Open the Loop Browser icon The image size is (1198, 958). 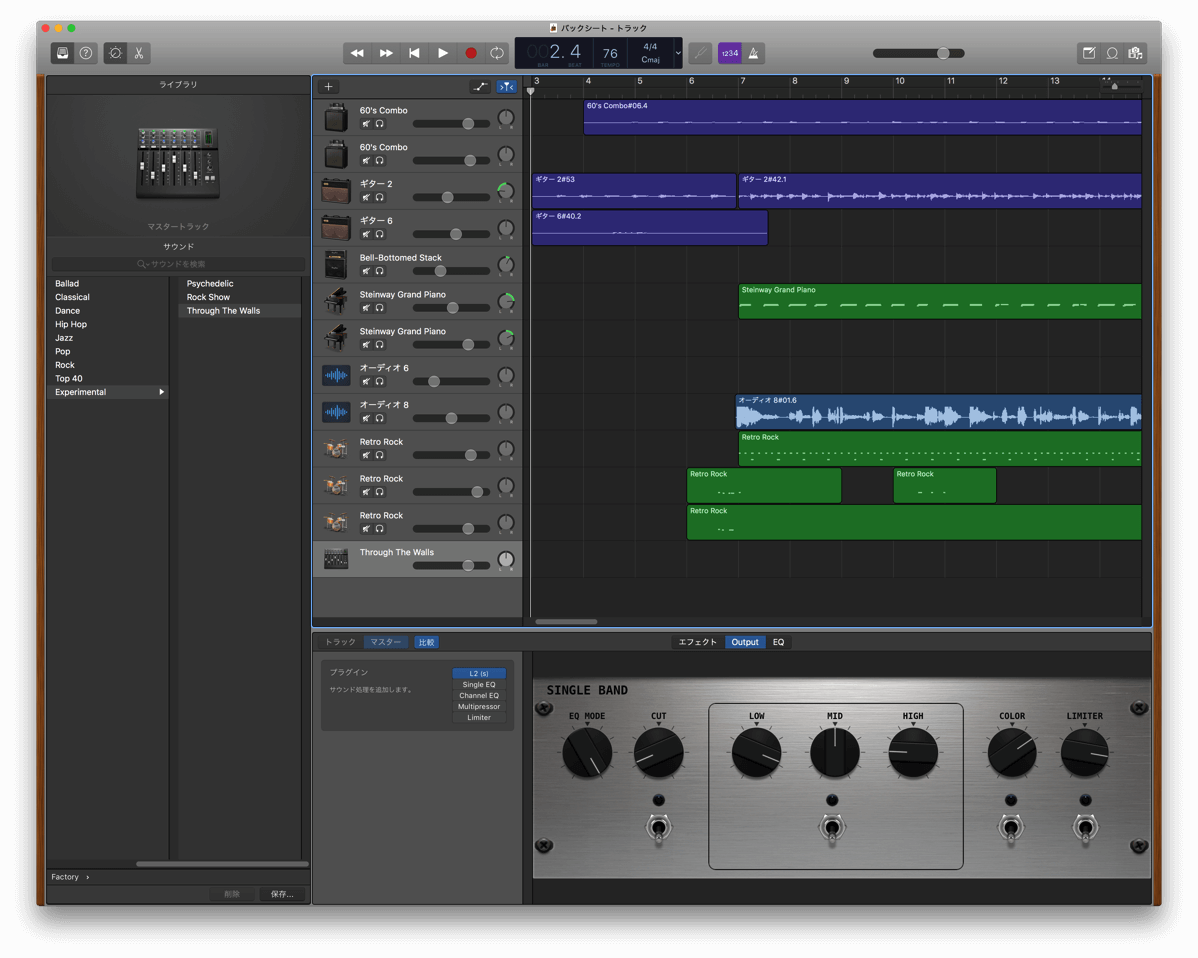pos(1112,53)
